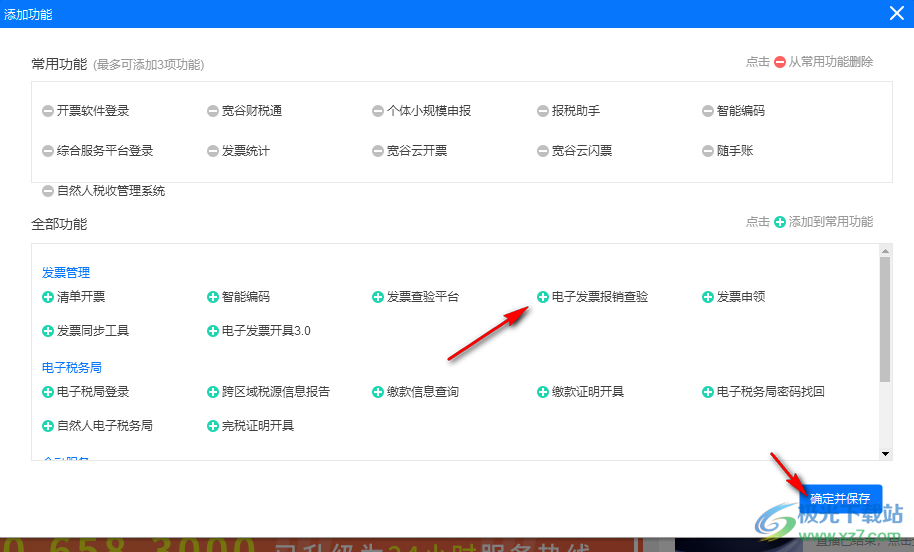Click the 电子发票开具3.0 text label
The width and height of the screenshot is (914, 552).
coord(266,331)
